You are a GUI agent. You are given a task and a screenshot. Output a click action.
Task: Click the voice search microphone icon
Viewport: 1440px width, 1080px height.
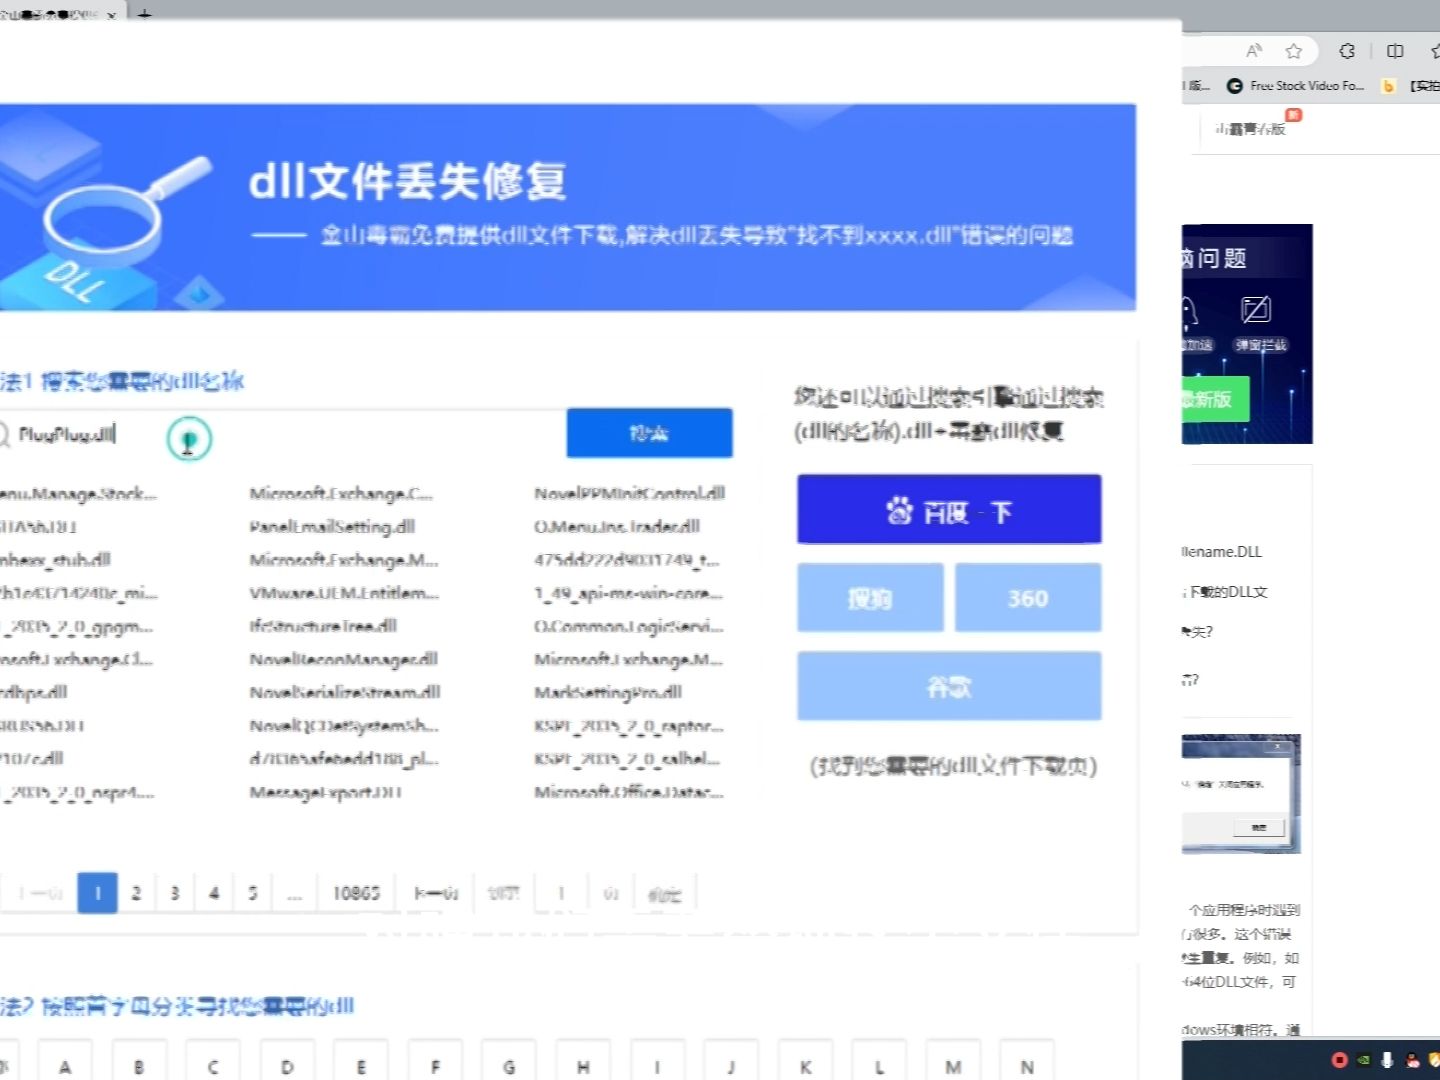click(x=189, y=438)
